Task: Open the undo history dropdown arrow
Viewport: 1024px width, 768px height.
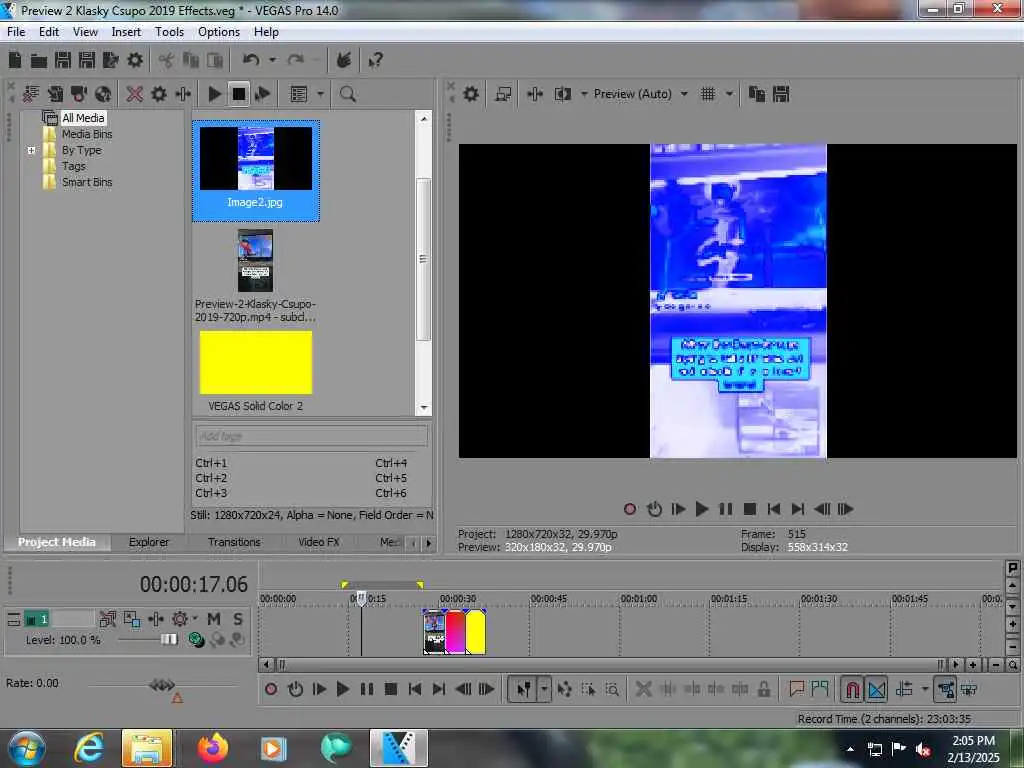Action: pos(272,60)
